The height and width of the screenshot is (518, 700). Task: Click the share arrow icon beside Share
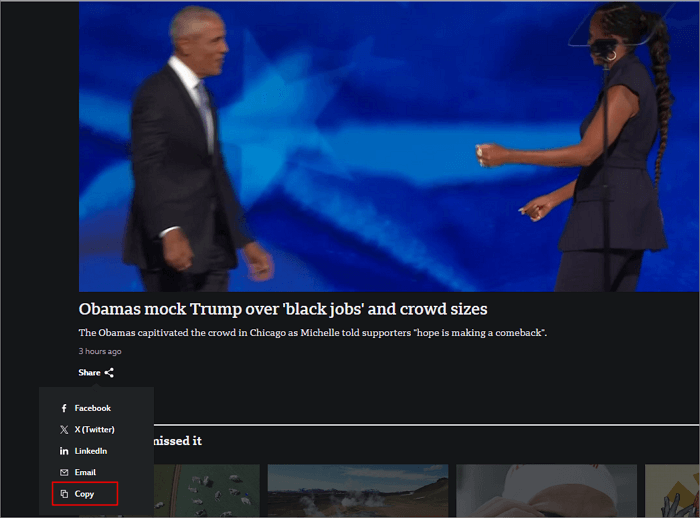pos(109,372)
